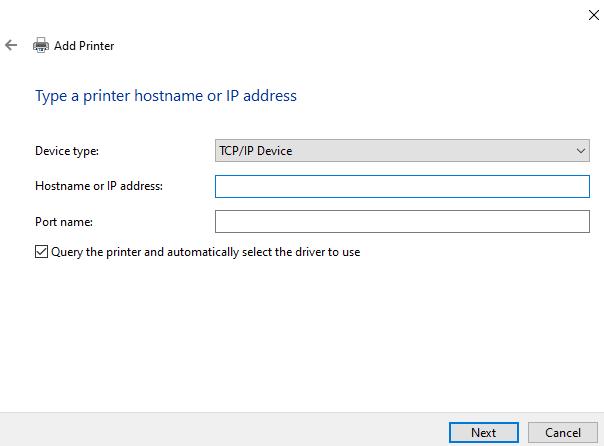Image resolution: width=604 pixels, height=446 pixels.
Task: Open the Device type combo box
Action: 402,151
